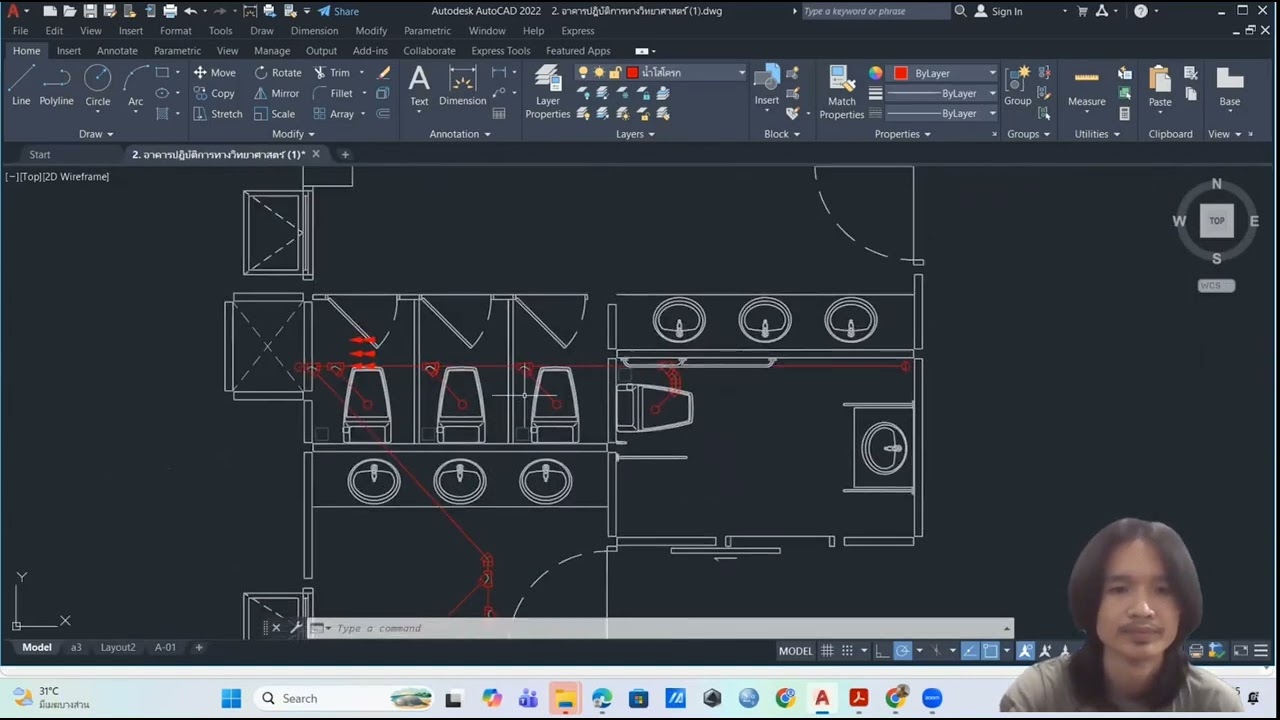Activate the Stretch command
1280x720 pixels.
click(217, 114)
